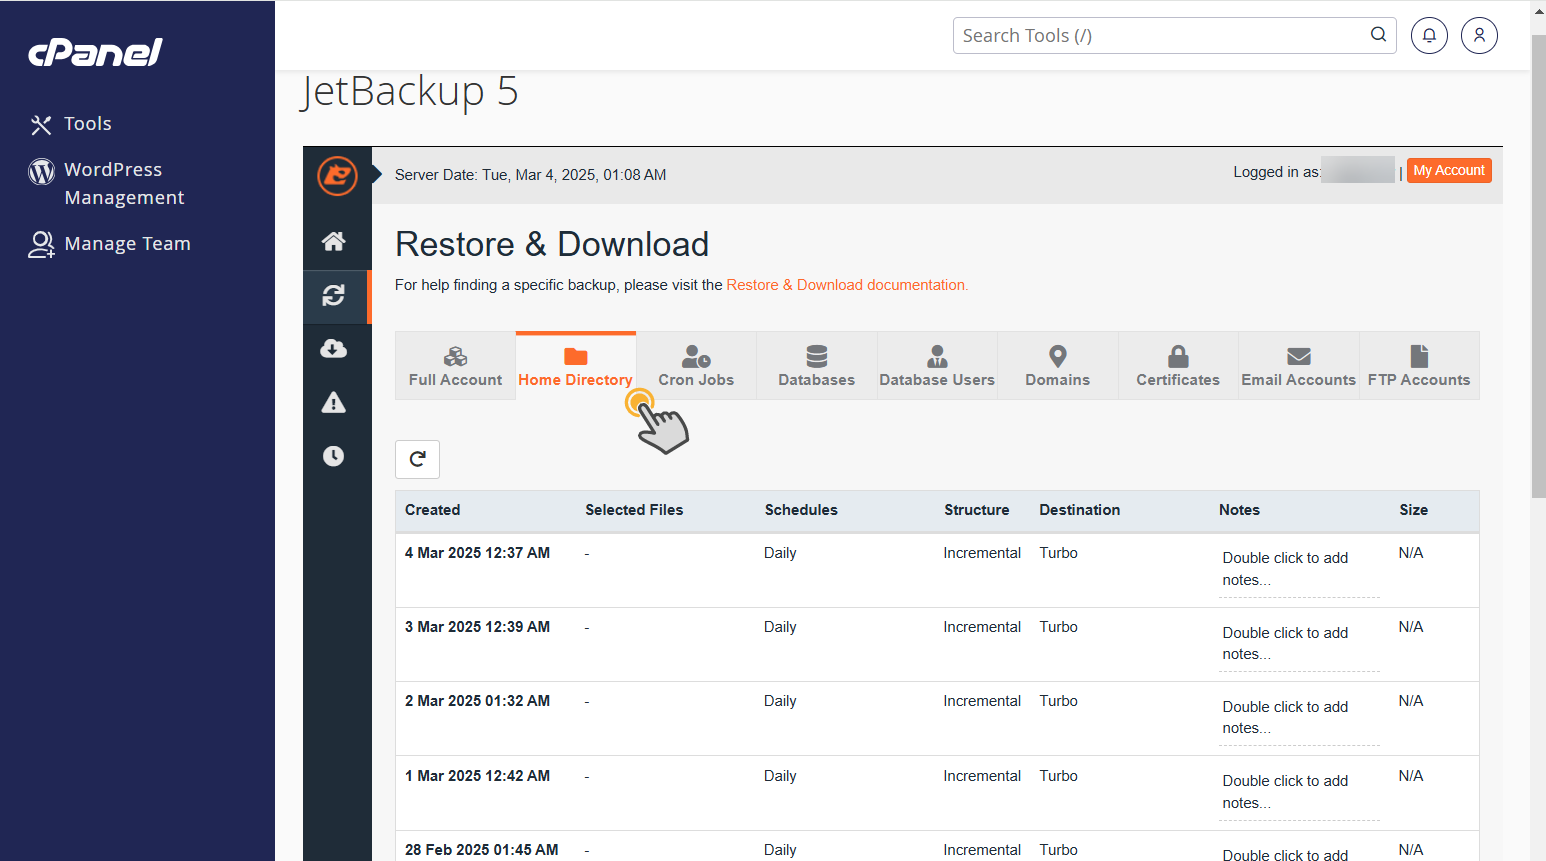Click the Selected Files column header
Image resolution: width=1546 pixels, height=861 pixels.
(634, 510)
